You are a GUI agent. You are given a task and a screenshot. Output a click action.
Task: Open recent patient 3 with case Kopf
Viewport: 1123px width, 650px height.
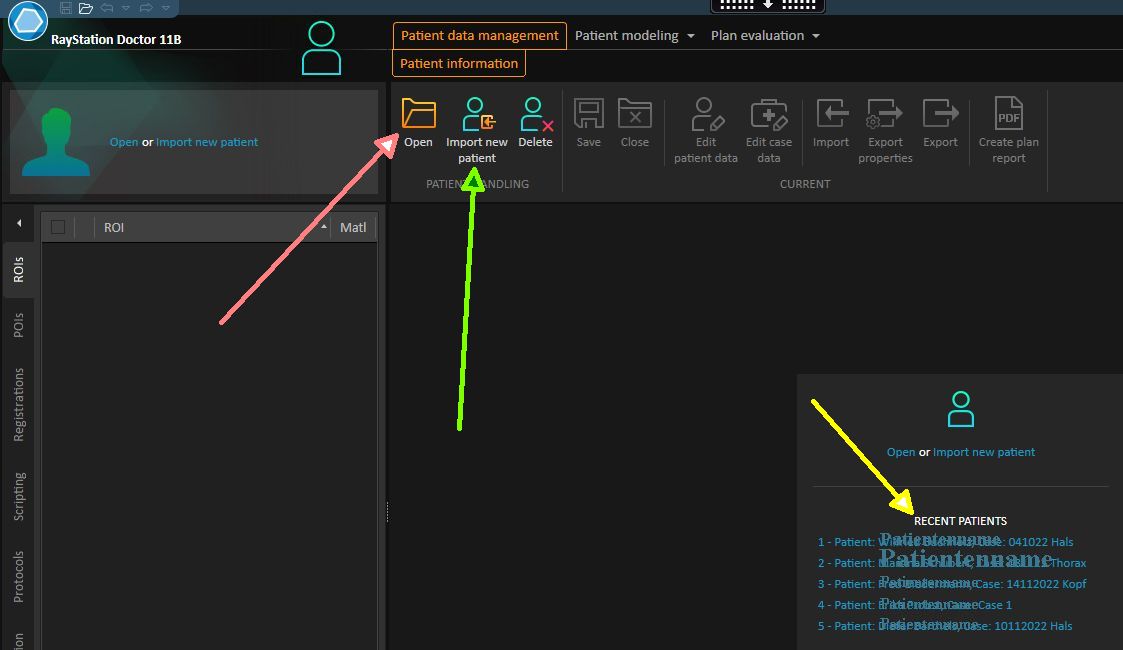point(951,584)
